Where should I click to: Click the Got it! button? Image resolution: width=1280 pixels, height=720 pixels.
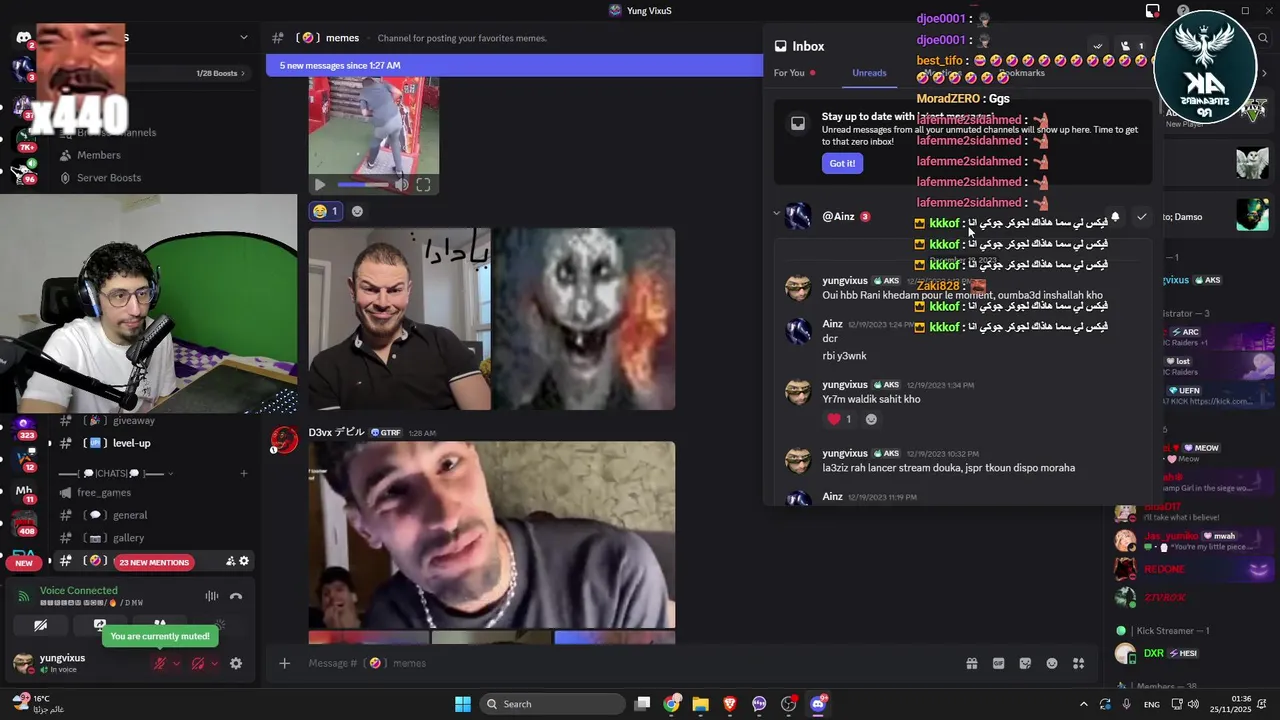tap(842, 163)
